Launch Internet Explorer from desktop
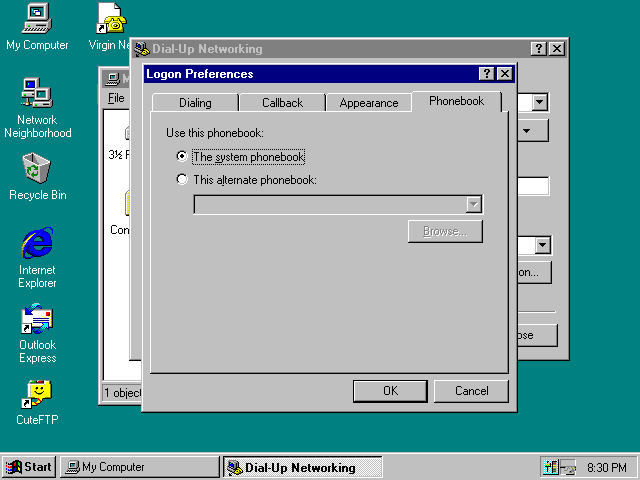This screenshot has width=640, height=480. [37, 244]
